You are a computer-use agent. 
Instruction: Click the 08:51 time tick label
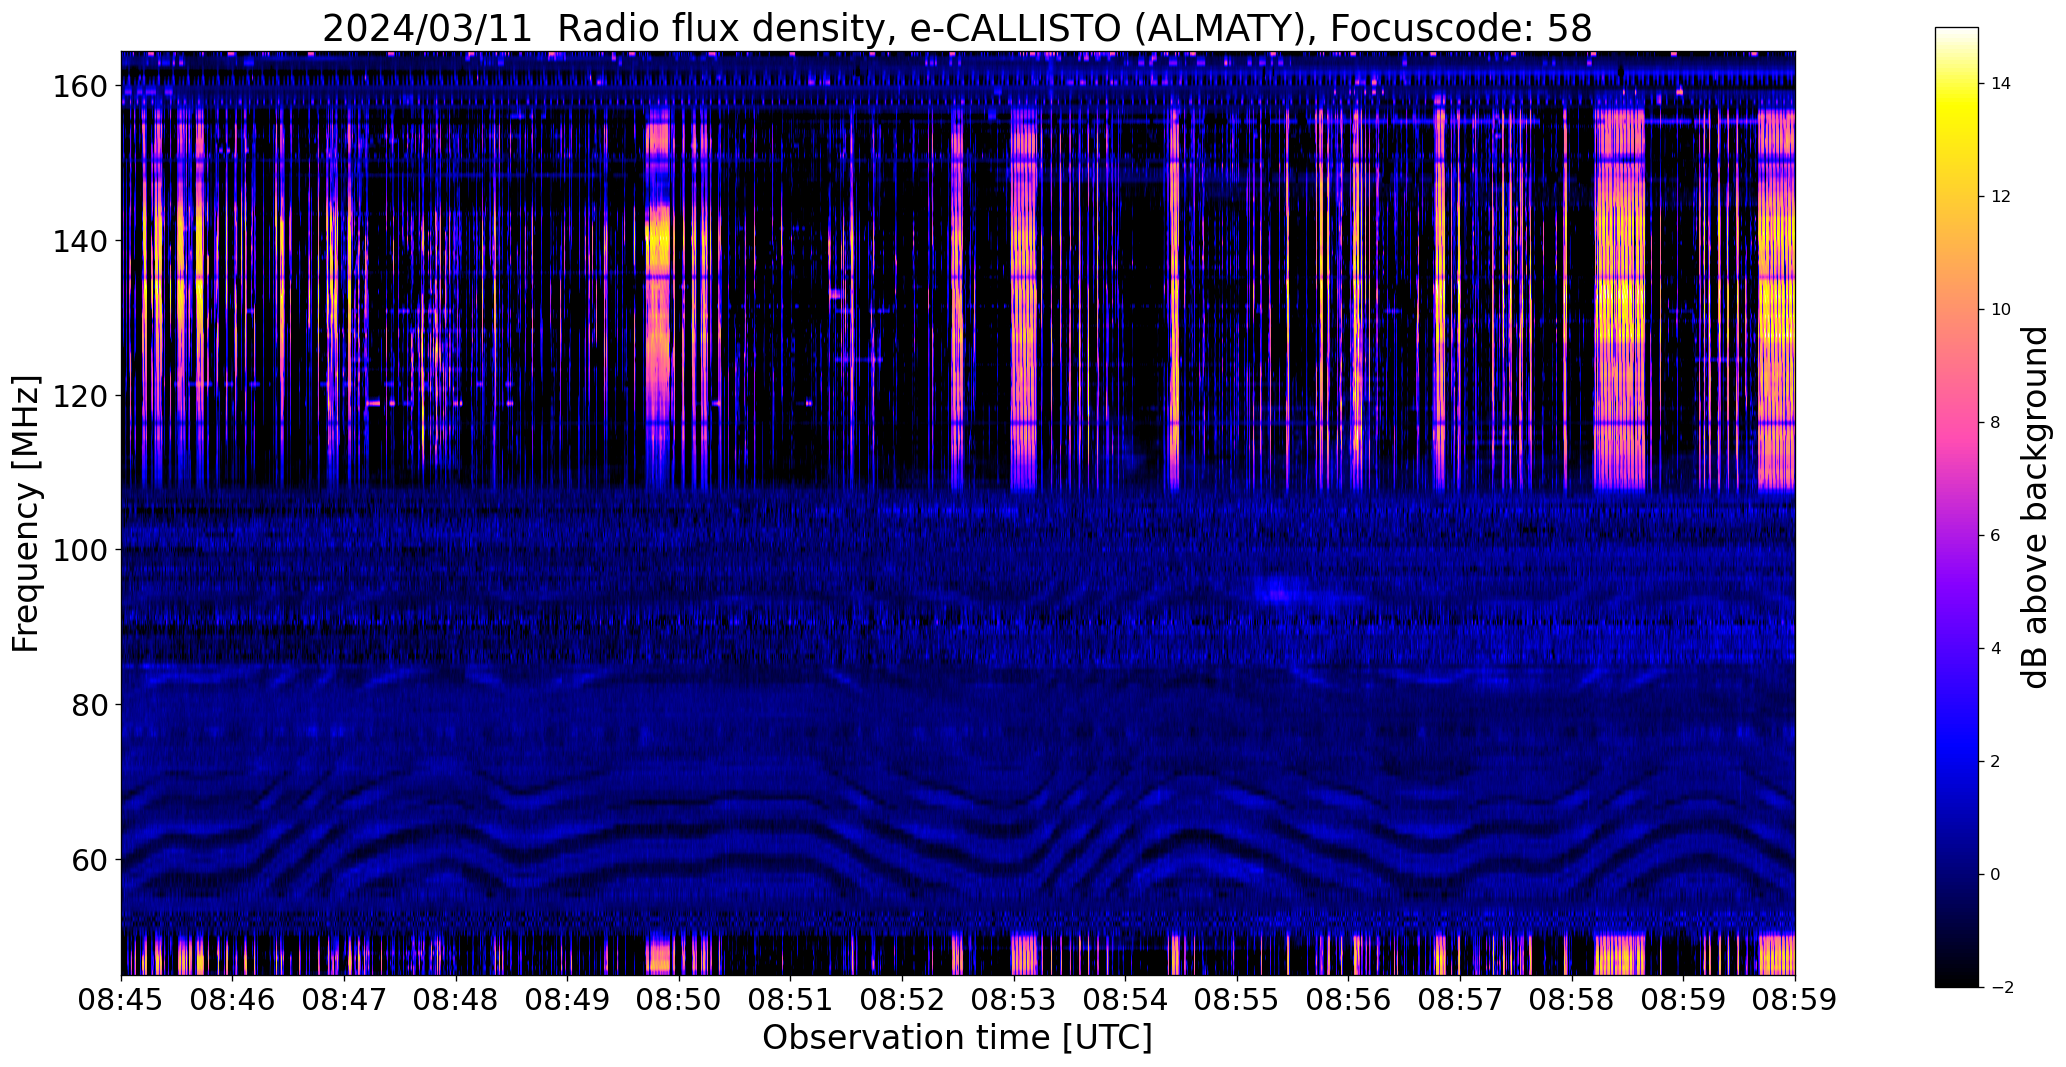(791, 1001)
